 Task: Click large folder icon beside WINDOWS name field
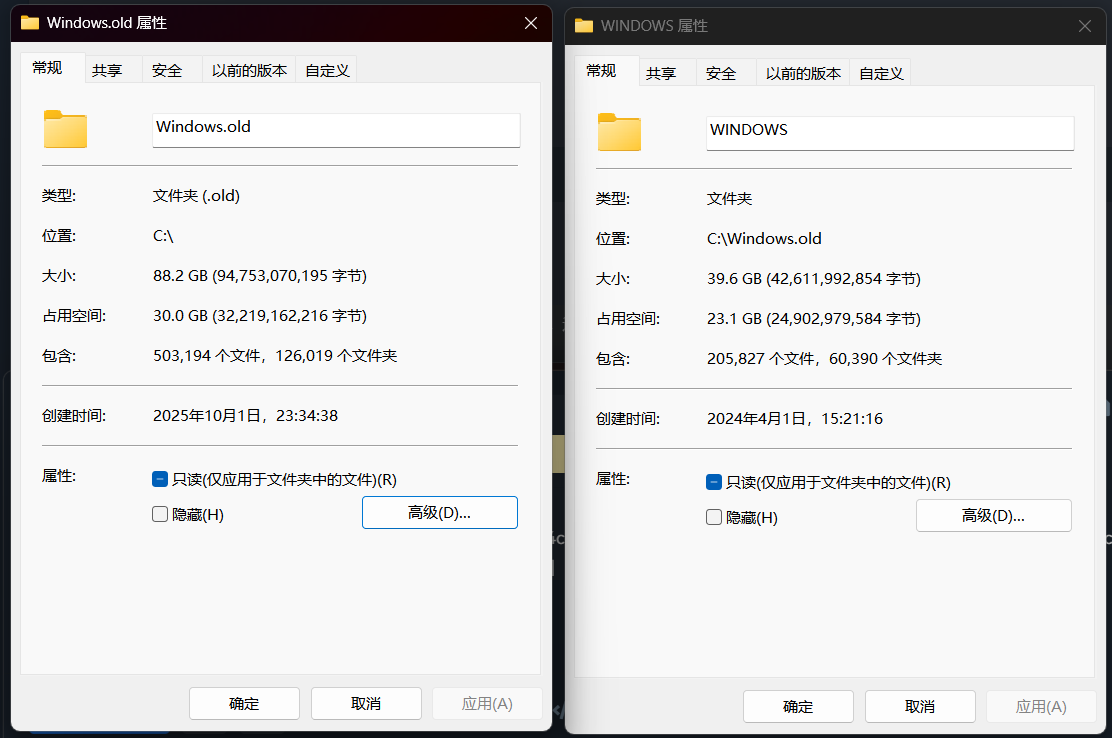point(619,133)
